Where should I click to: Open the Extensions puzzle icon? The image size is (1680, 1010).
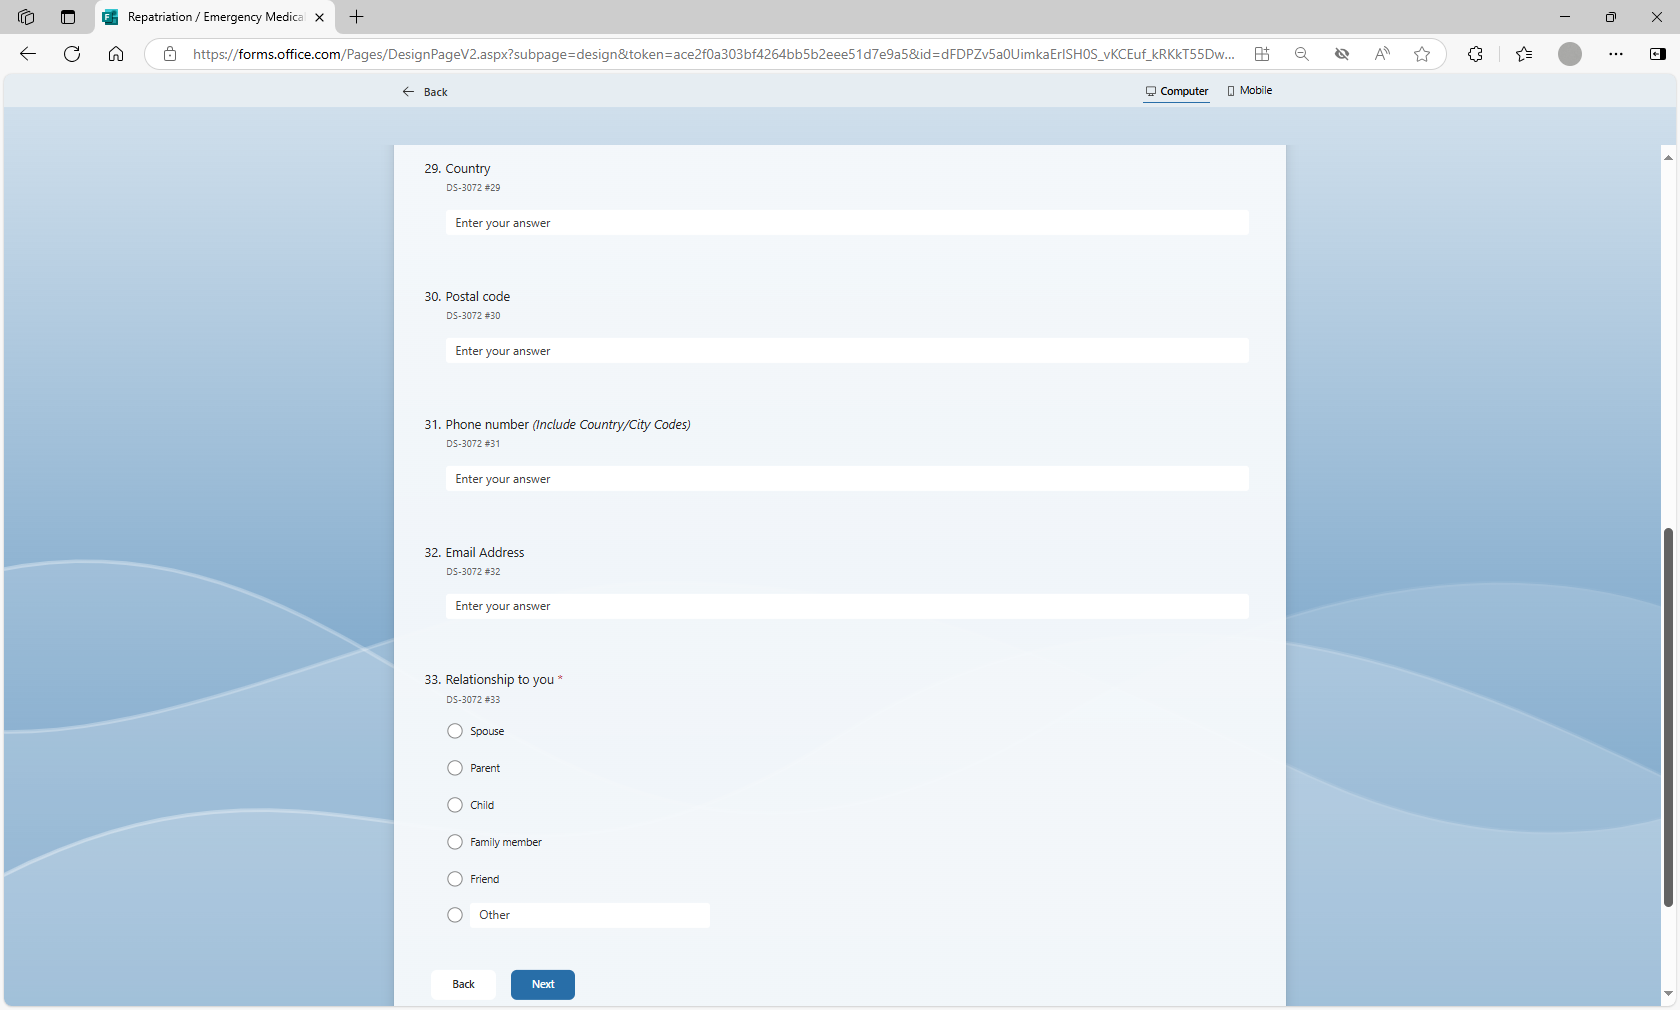pos(1475,54)
